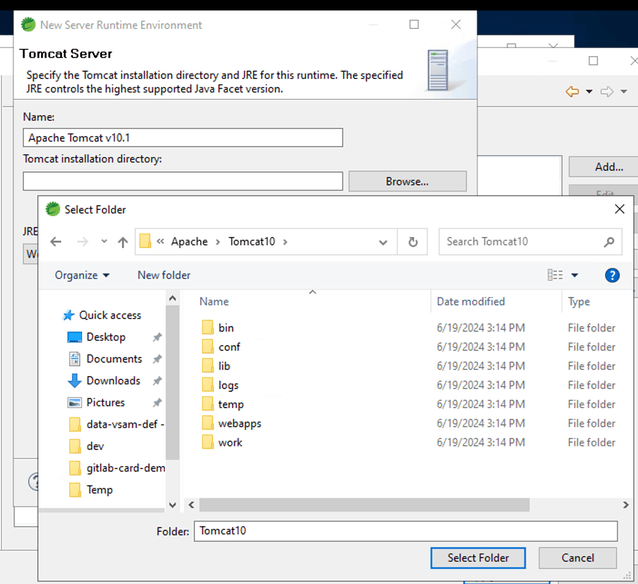
Task: Open Desktop in Quick access
Action: [106, 337]
